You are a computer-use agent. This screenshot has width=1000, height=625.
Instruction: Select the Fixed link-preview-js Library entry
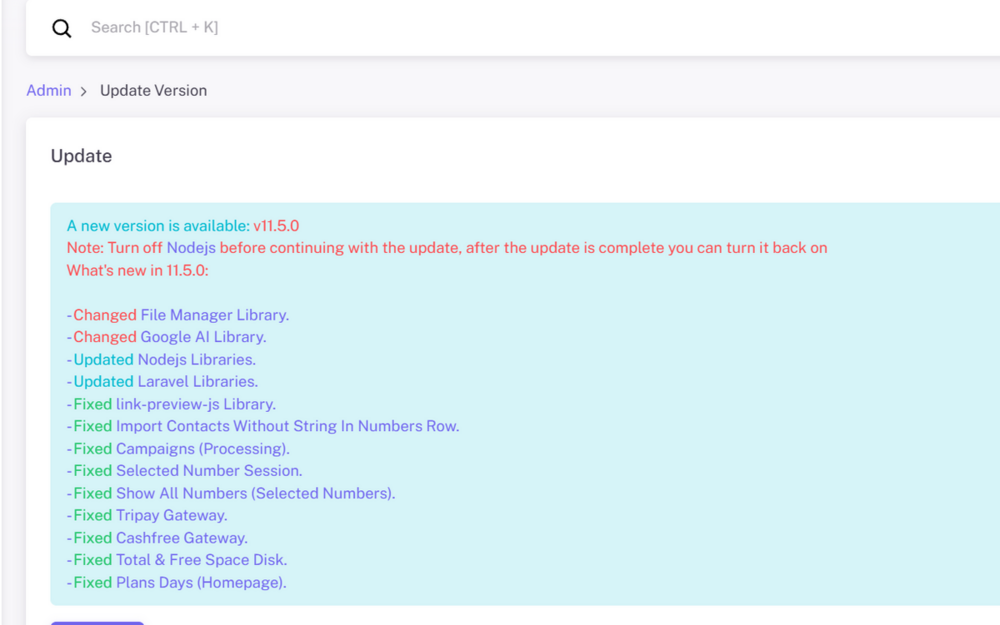tap(171, 404)
